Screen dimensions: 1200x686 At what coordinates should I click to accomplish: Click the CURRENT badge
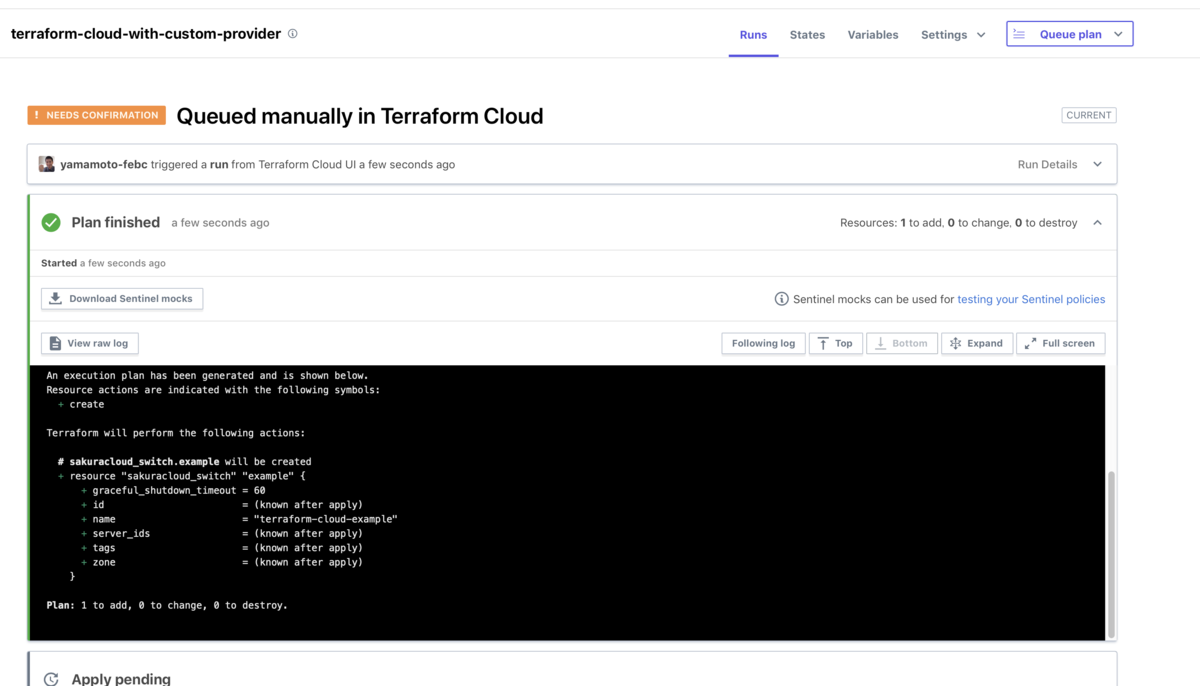pyautogui.click(x=1089, y=115)
